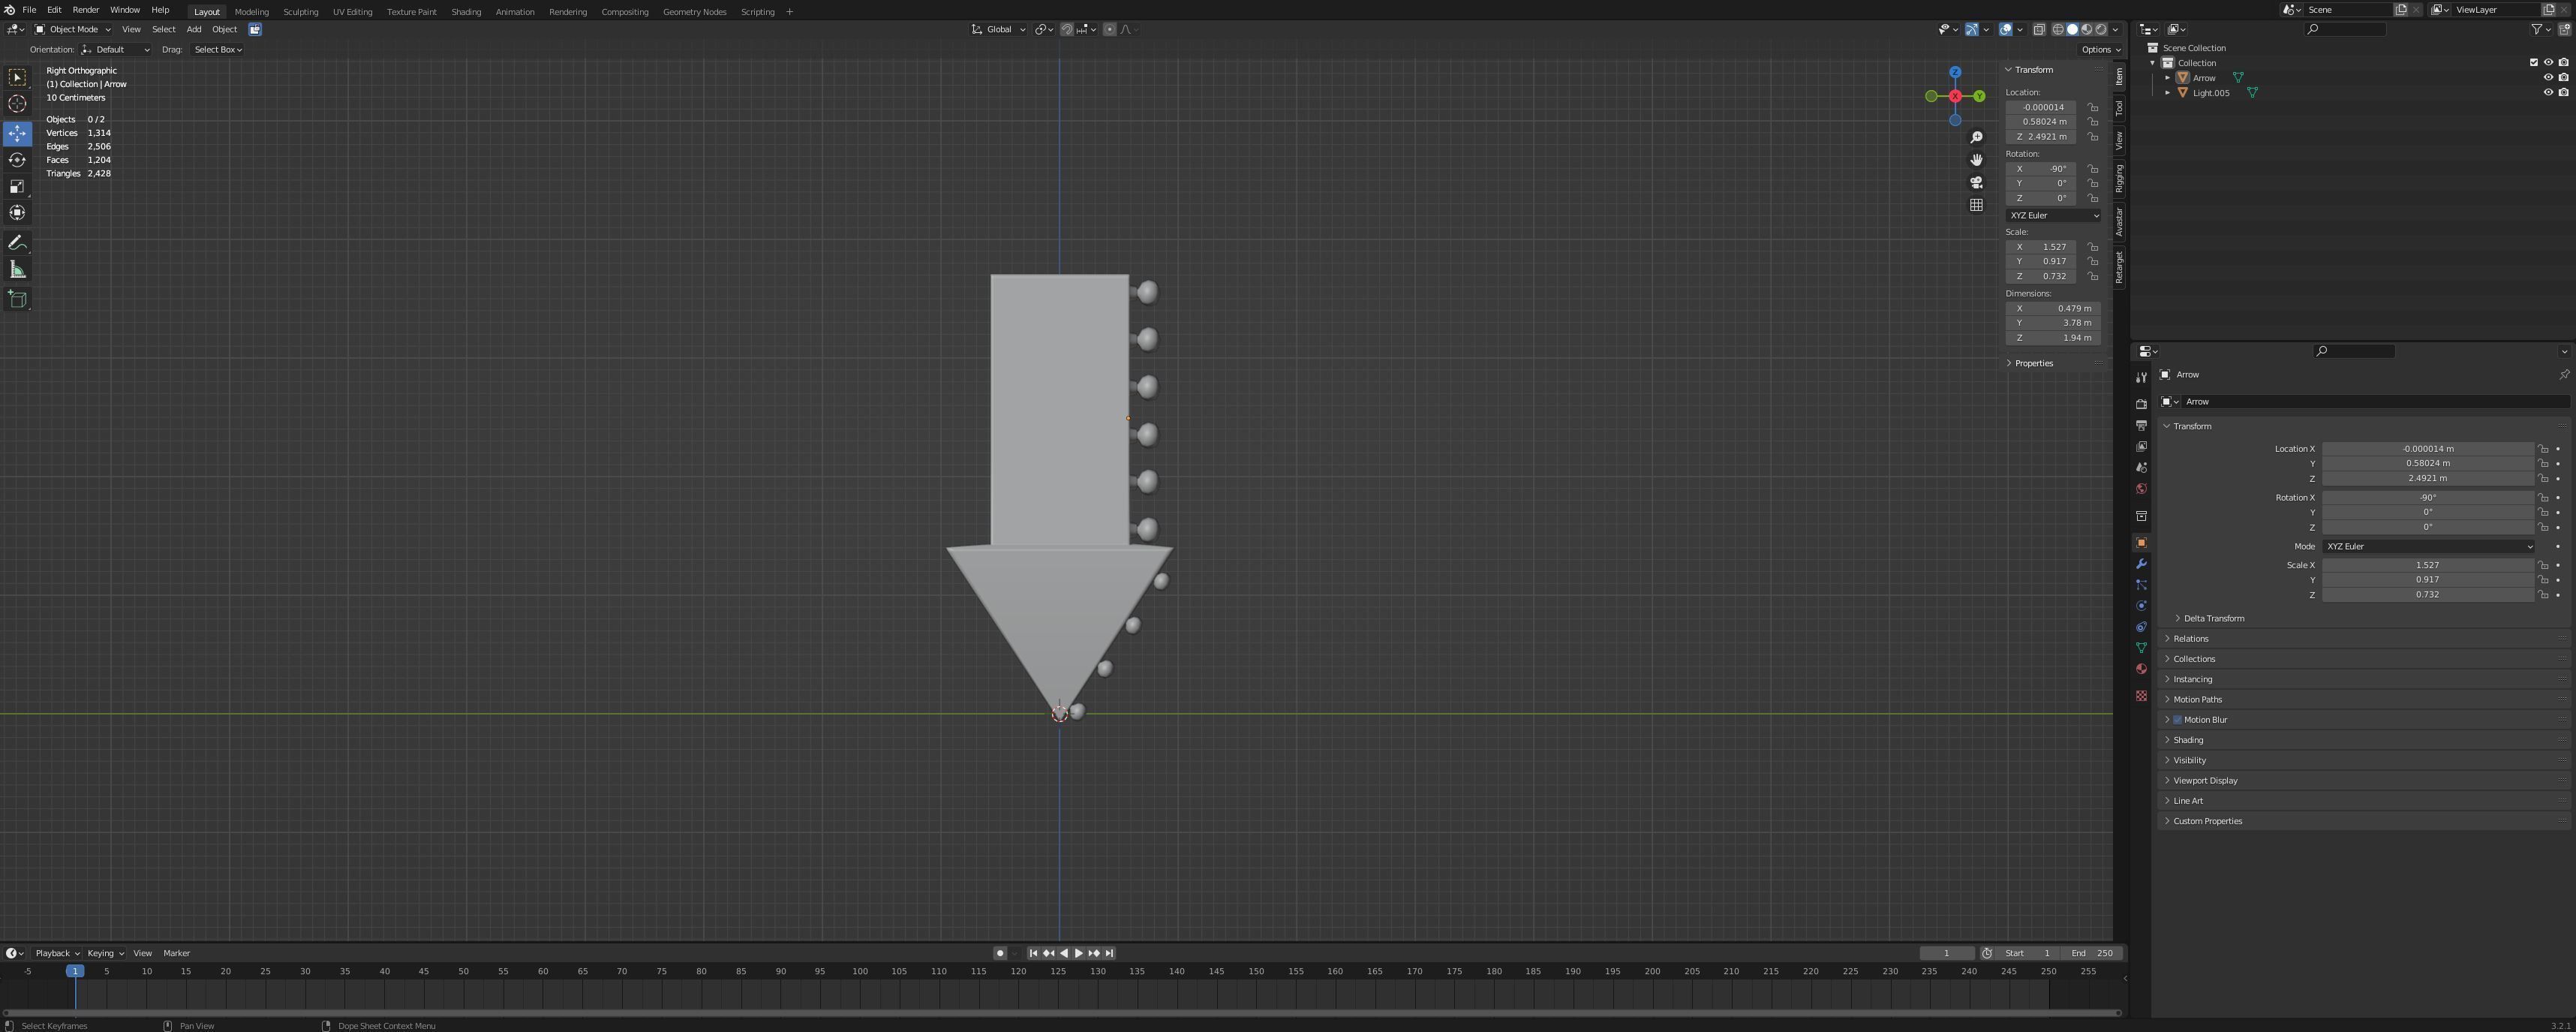Open Object Mode dropdown
The width and height of the screenshot is (2576, 1032).
73,29
